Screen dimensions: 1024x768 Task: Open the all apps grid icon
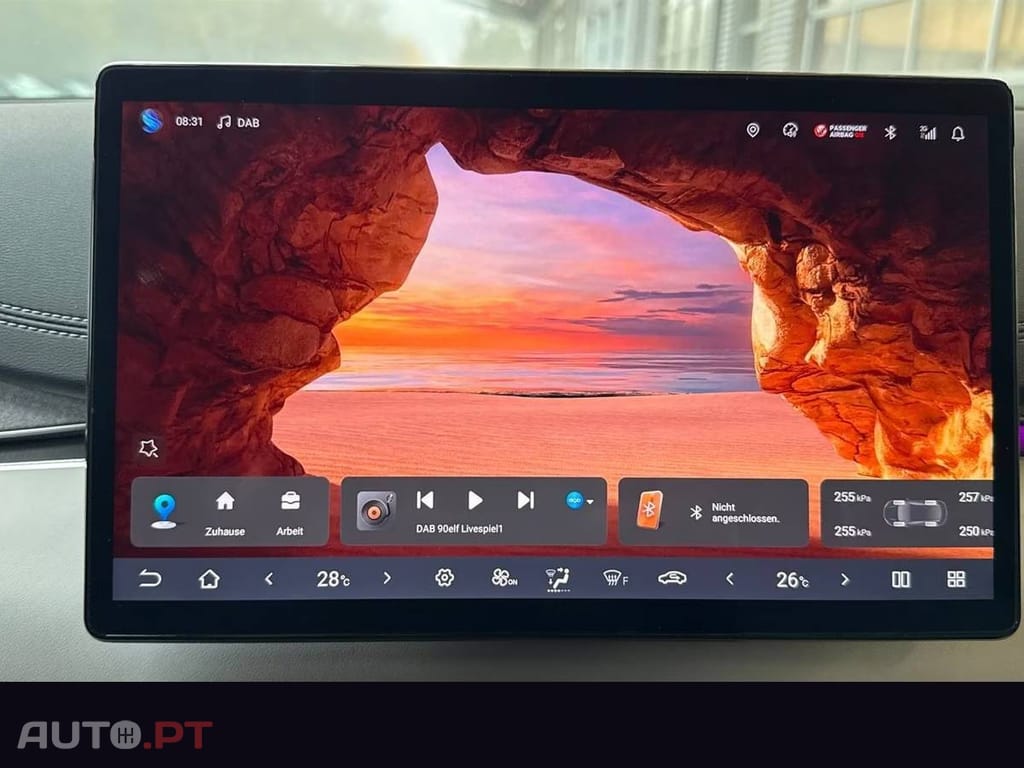[x=956, y=579]
